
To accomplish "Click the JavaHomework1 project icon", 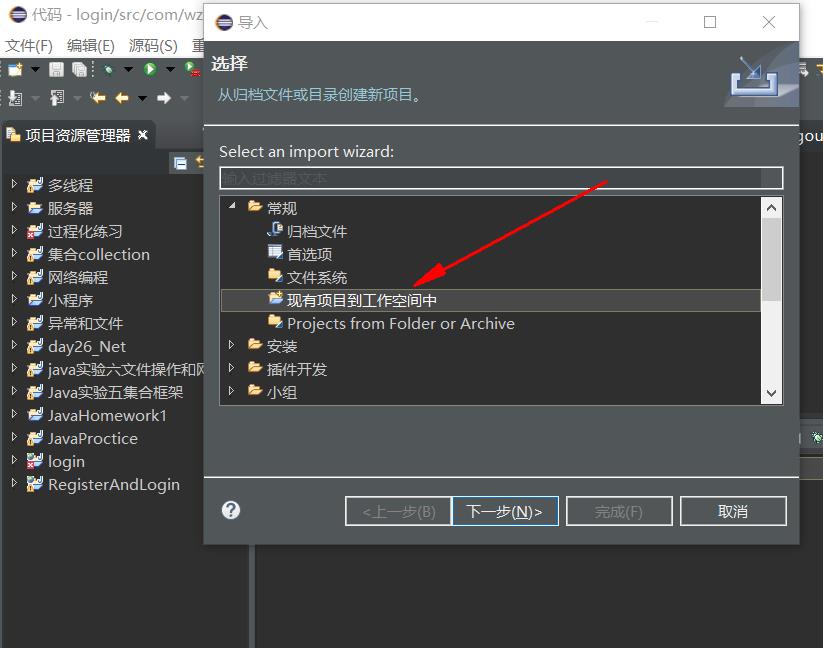I will point(35,415).
